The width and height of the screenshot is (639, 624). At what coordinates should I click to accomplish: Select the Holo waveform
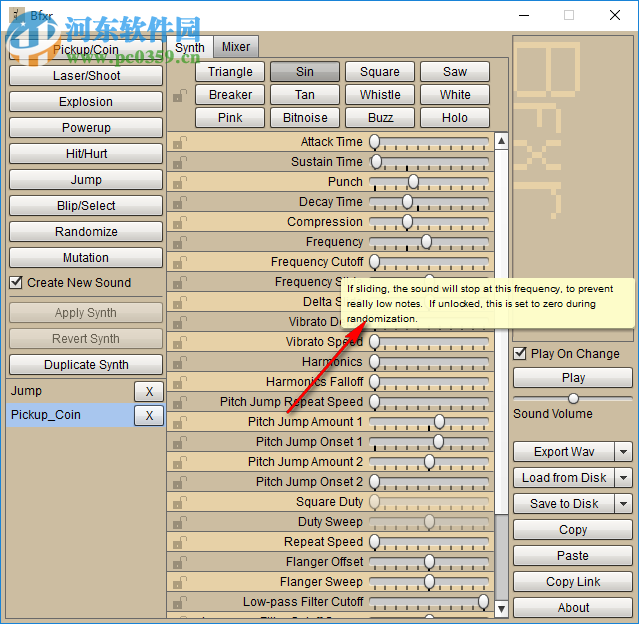(x=455, y=118)
